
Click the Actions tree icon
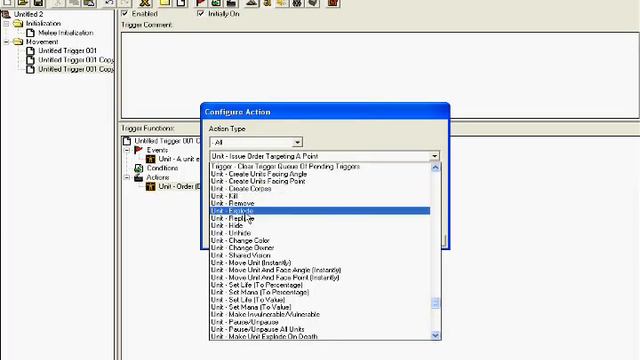(138, 178)
